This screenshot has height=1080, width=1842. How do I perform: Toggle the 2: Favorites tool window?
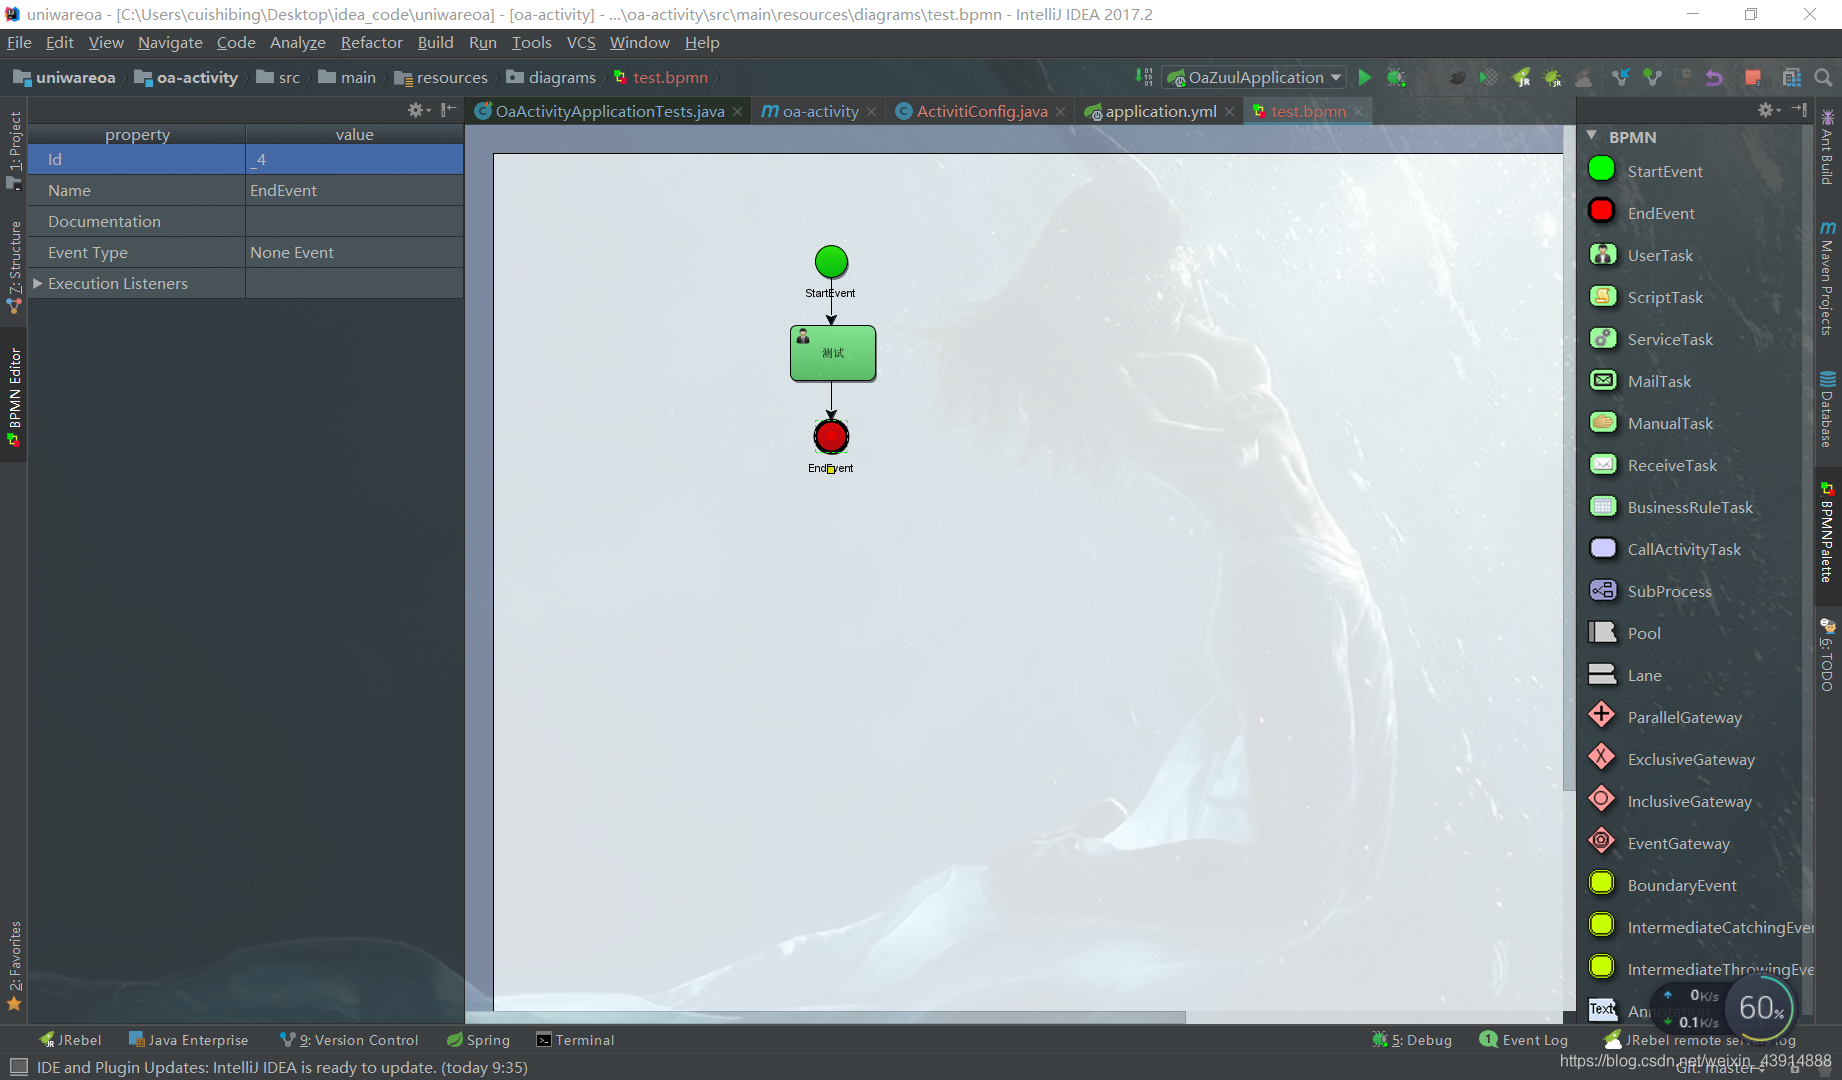(x=14, y=966)
